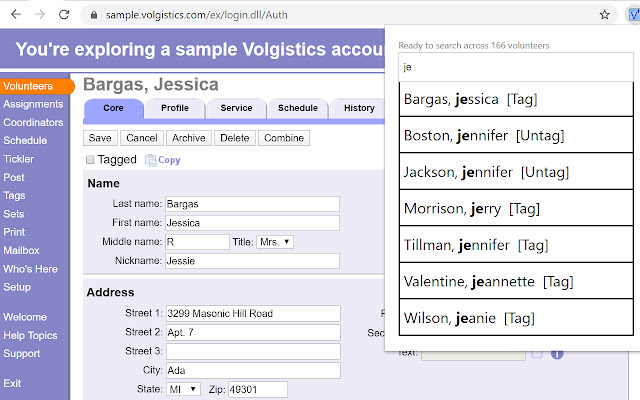Click the Archive button
The width and height of the screenshot is (640, 400).
[x=189, y=138]
